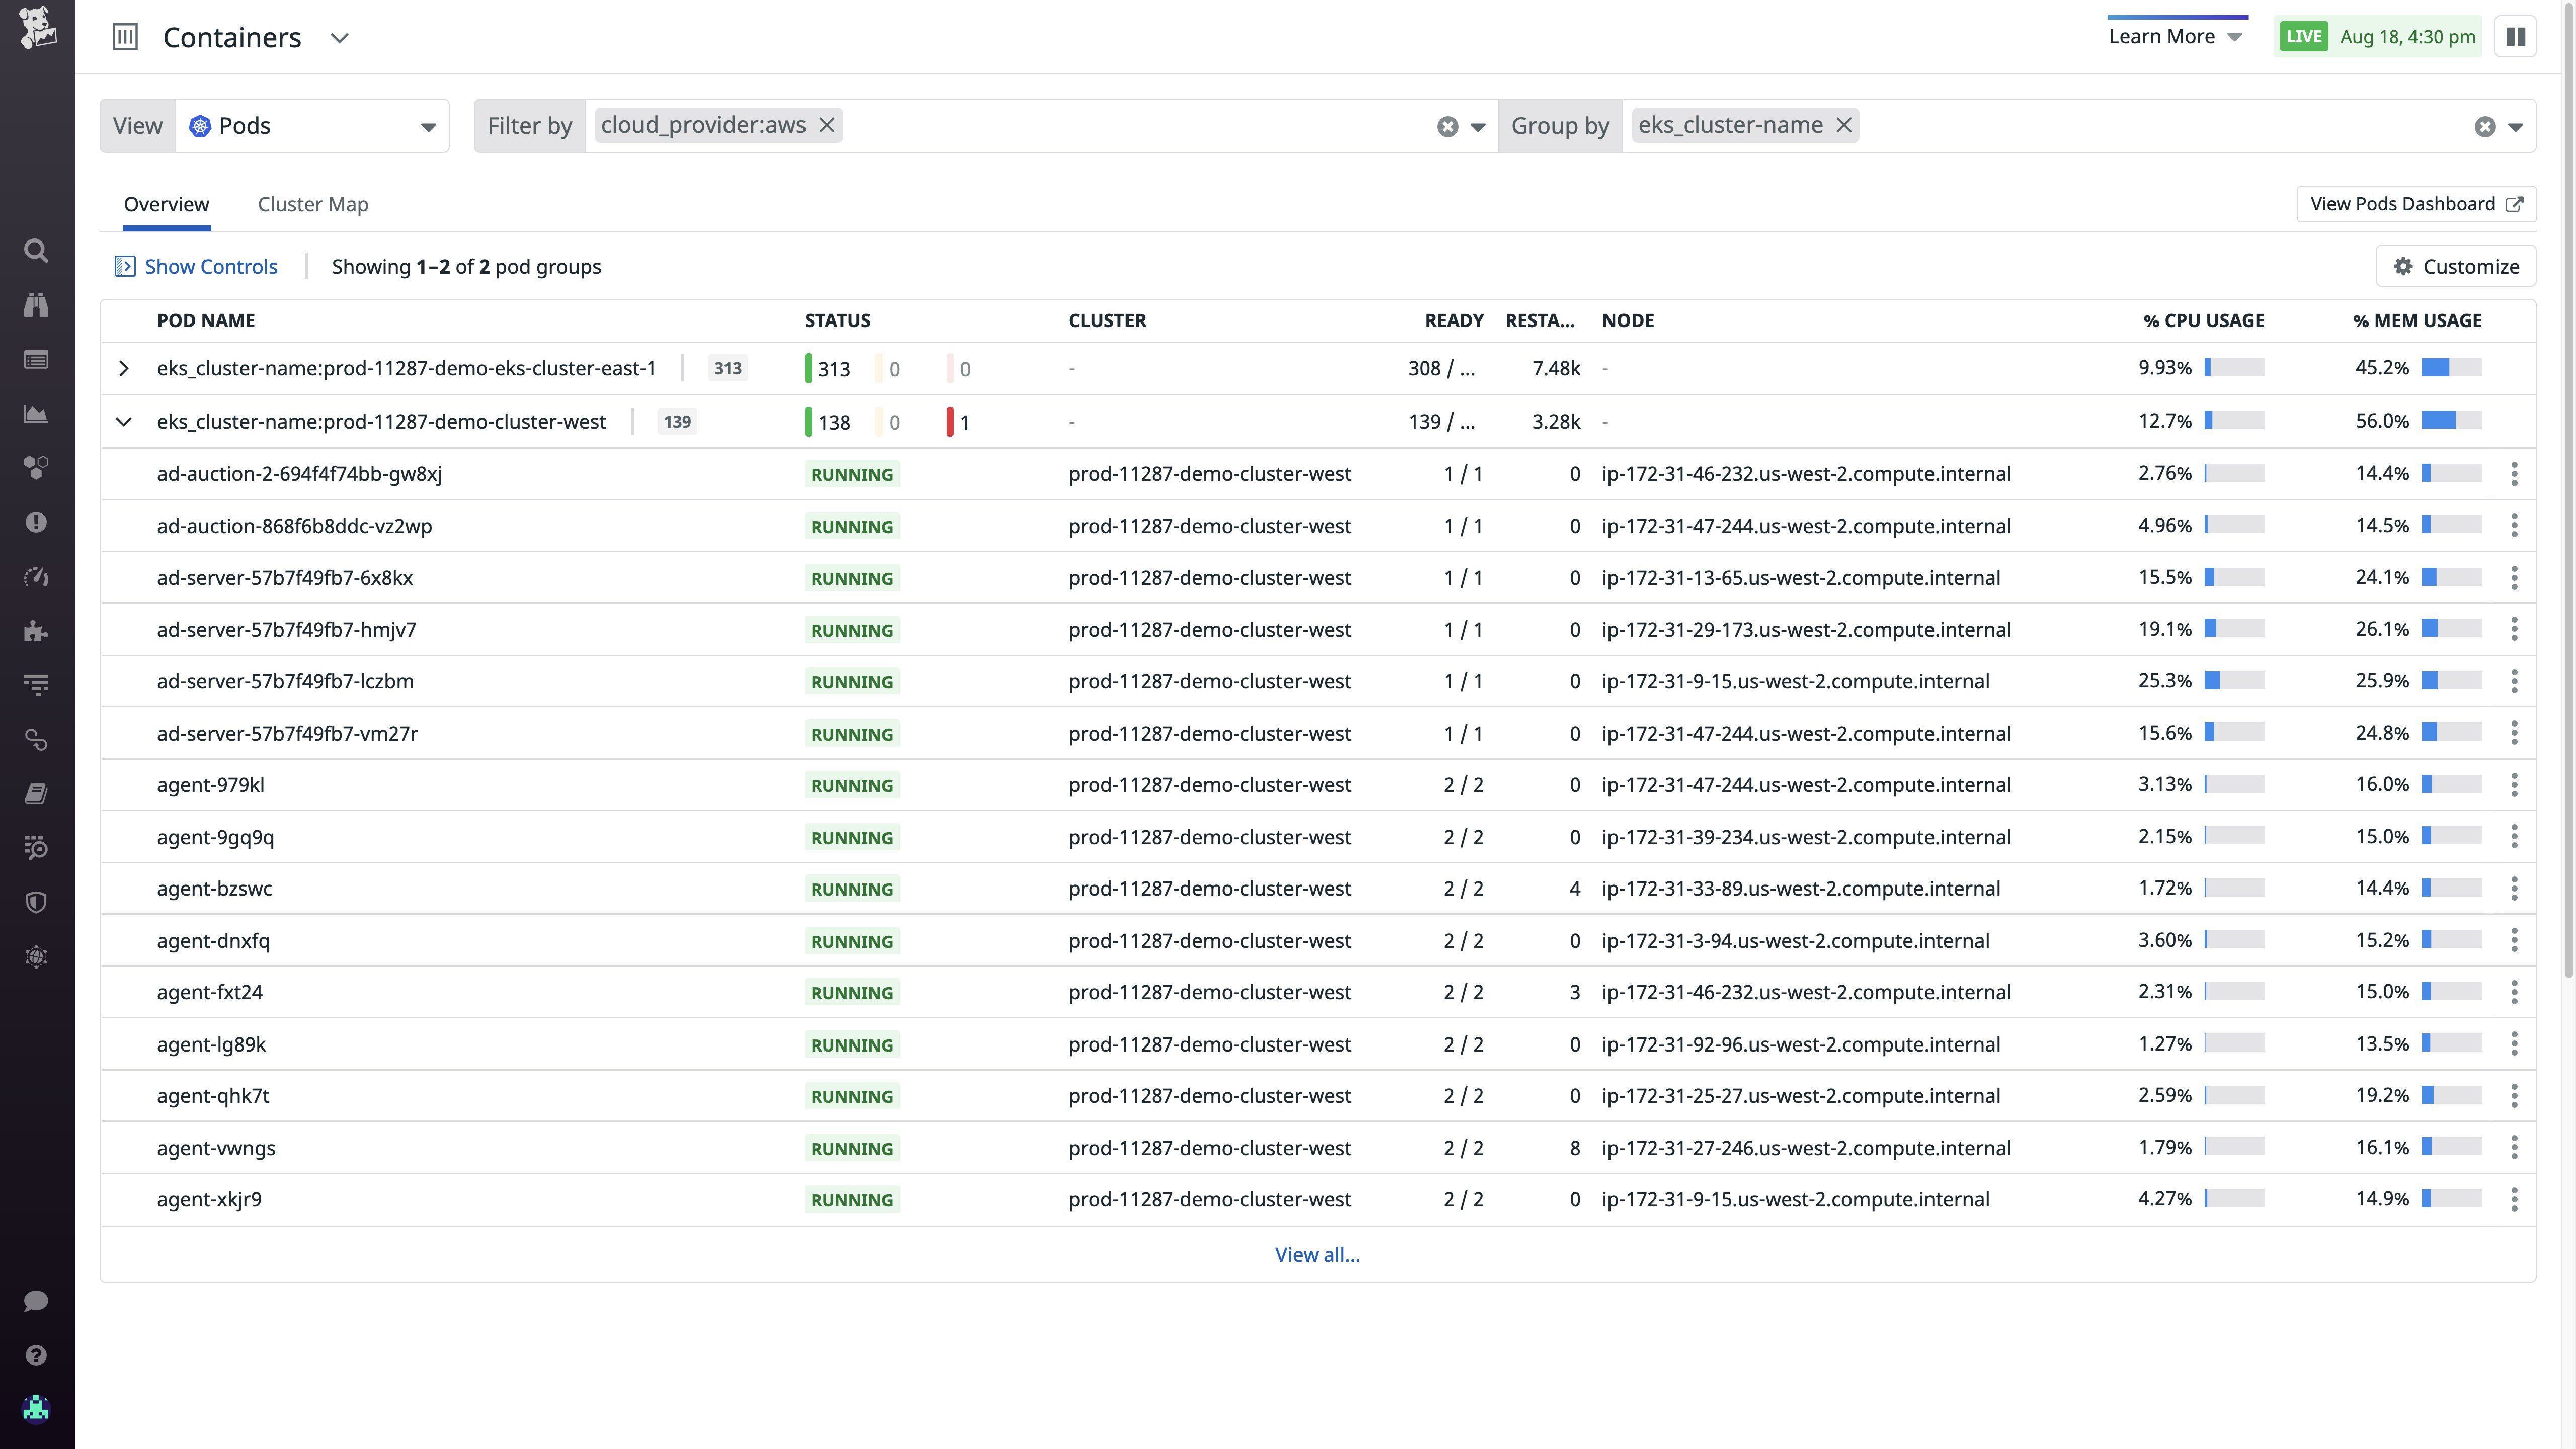This screenshot has height=1449, width=2576.
Task: Collapse the demo-cluster-west pod group
Action: tap(124, 421)
